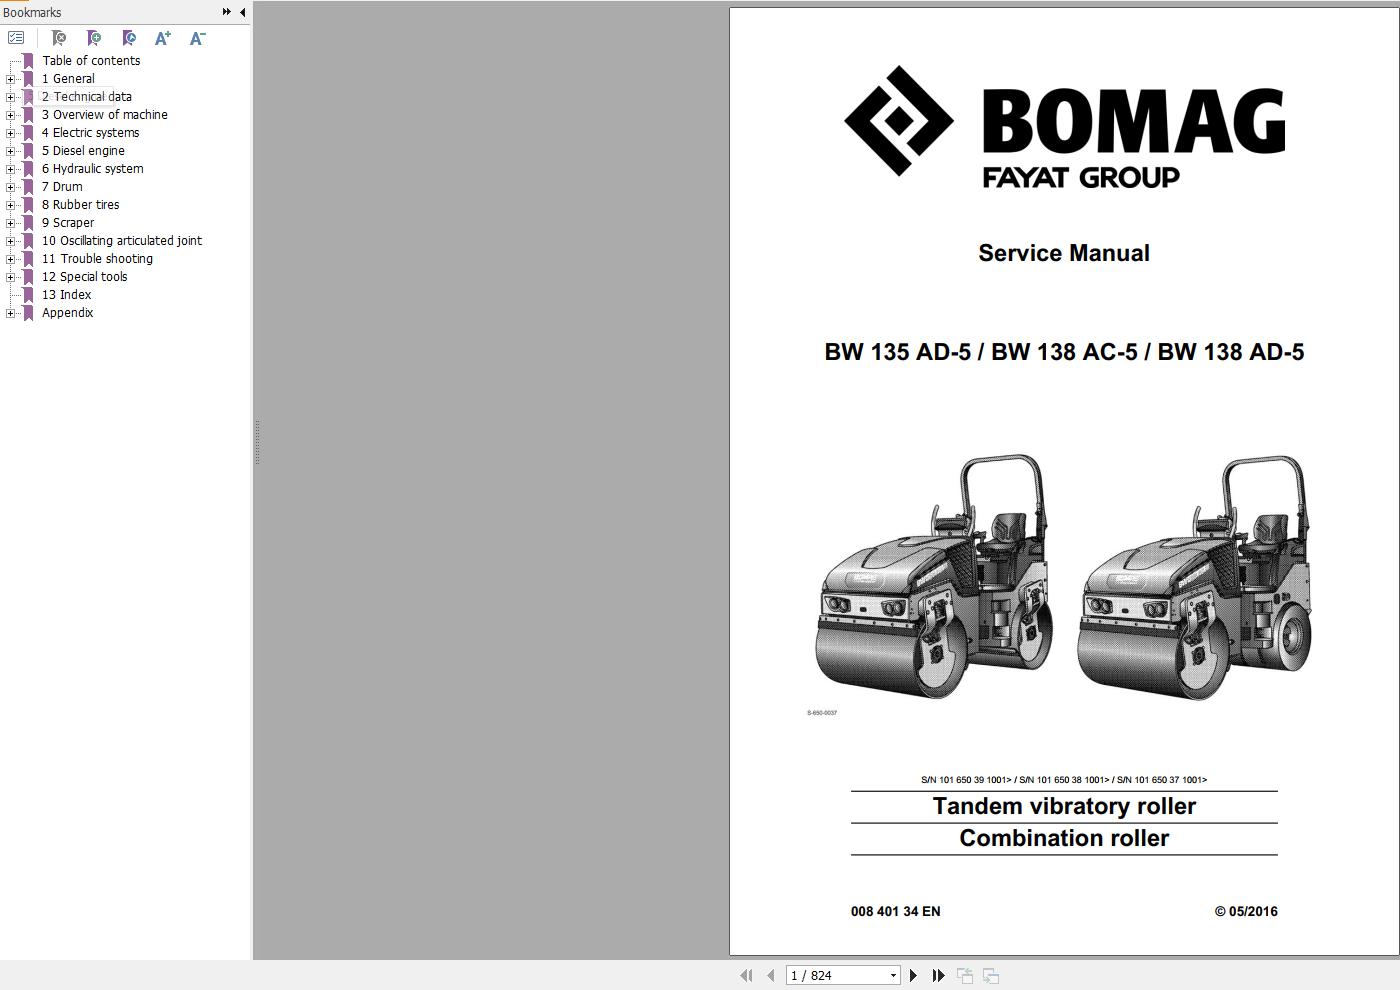
Task: Expand the 6 Hydraulic system bookmark
Action: [x=11, y=169]
